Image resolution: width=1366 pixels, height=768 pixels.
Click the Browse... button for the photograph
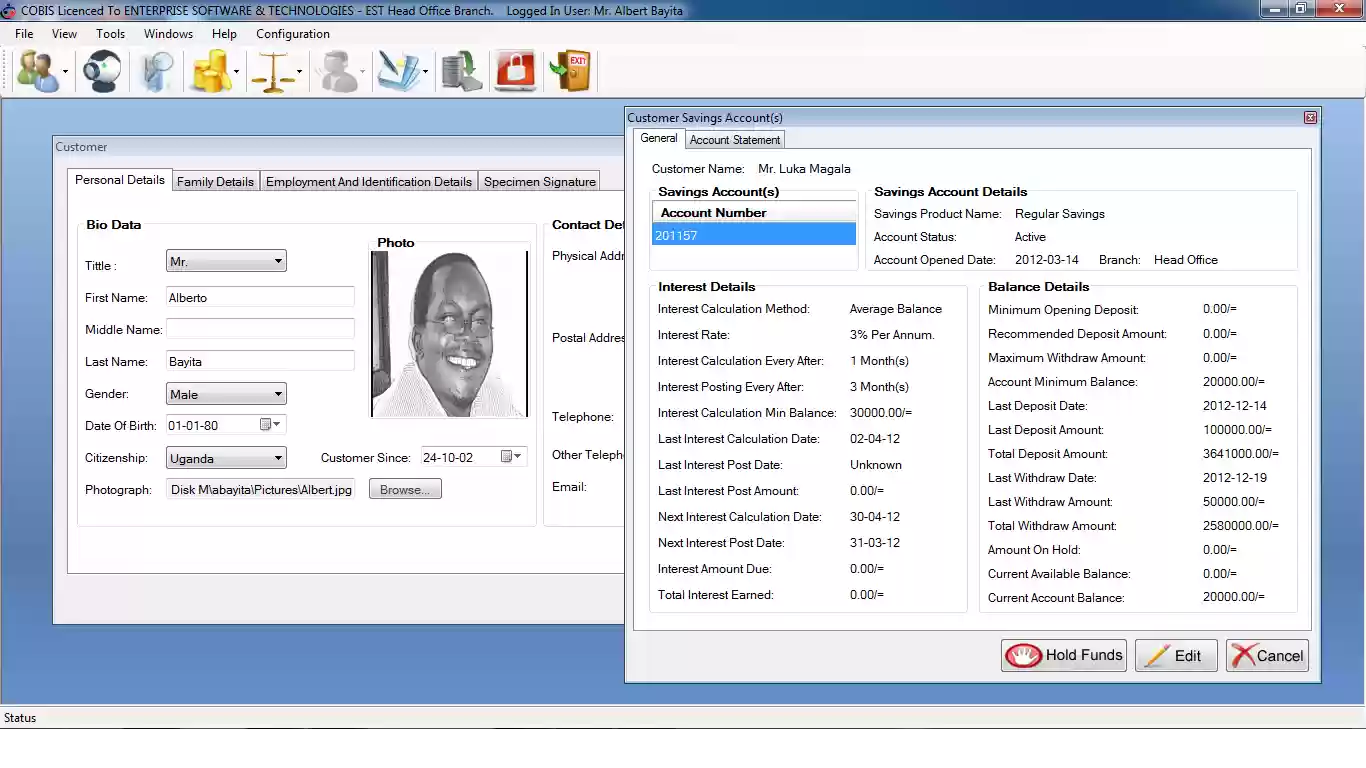coord(405,490)
